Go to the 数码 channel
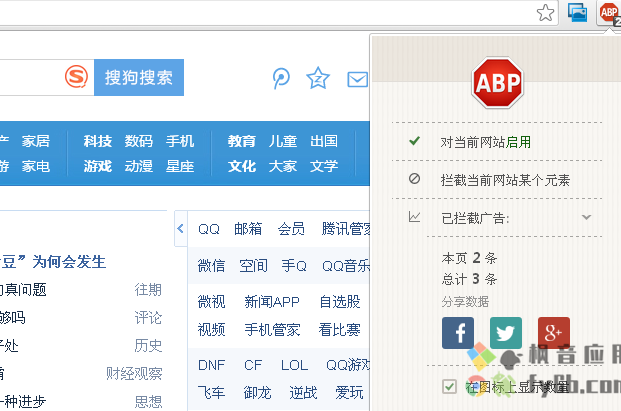The image size is (621, 411). click(139, 141)
